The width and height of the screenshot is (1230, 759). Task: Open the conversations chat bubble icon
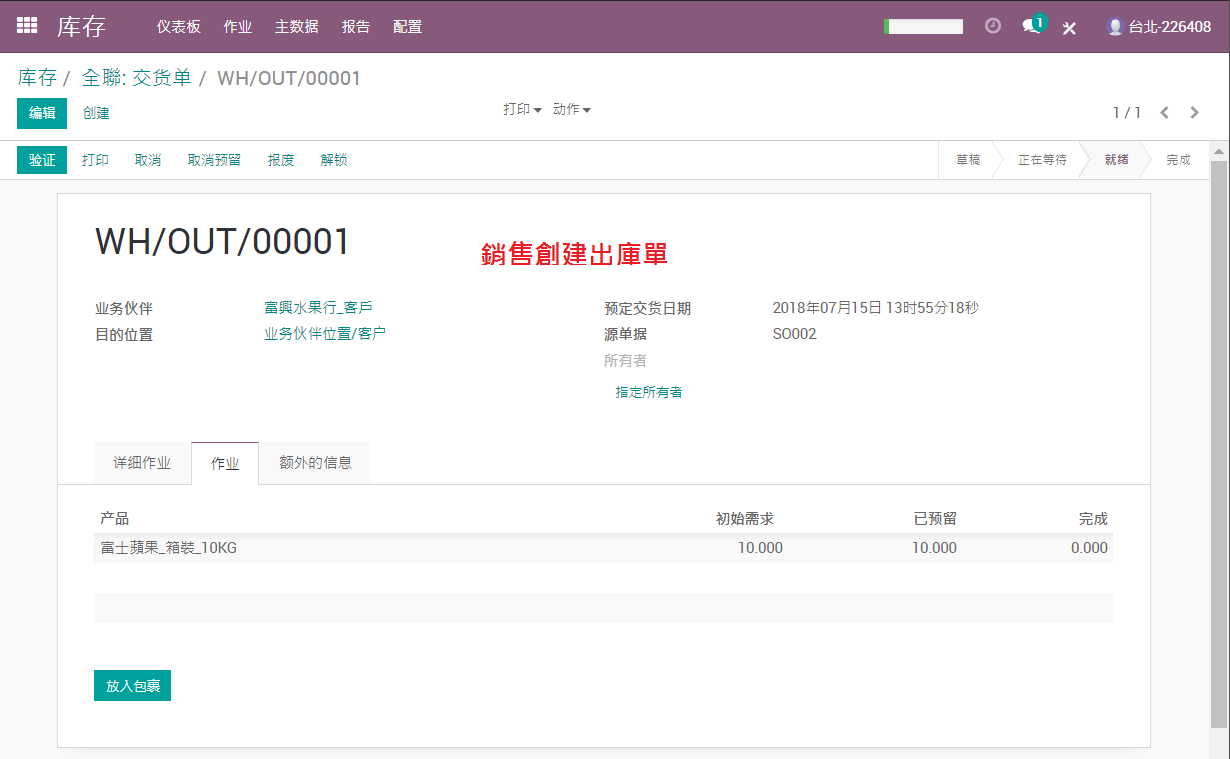point(1033,25)
